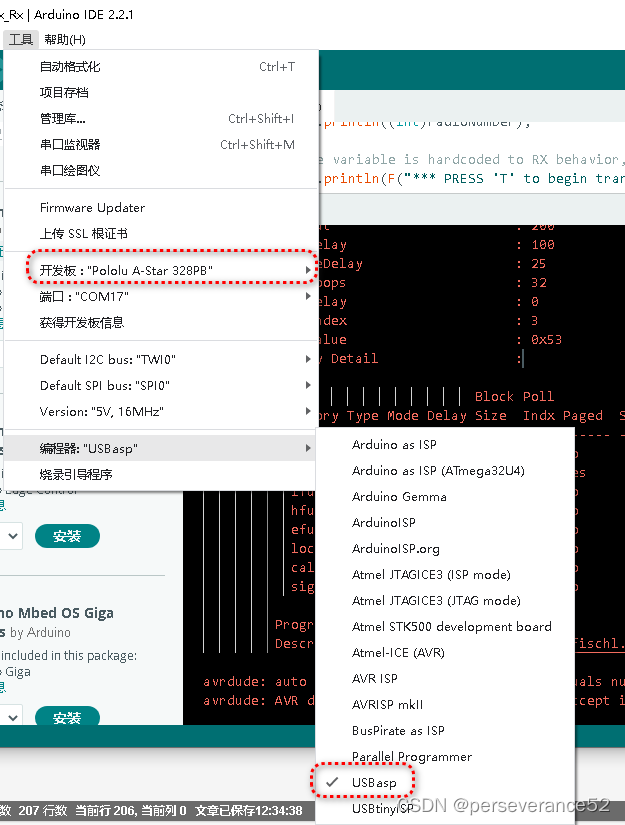Select ArduinoISP programmer
The image size is (625, 825).
pyautogui.click(x=445, y=523)
